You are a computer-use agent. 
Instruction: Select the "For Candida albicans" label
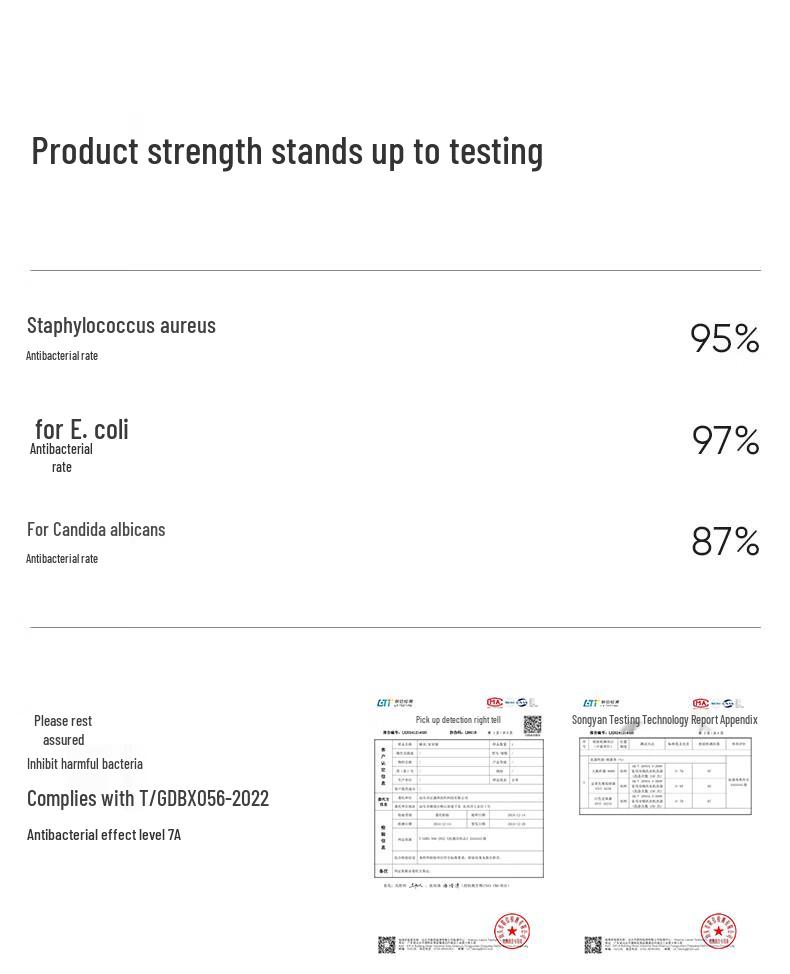click(96, 529)
